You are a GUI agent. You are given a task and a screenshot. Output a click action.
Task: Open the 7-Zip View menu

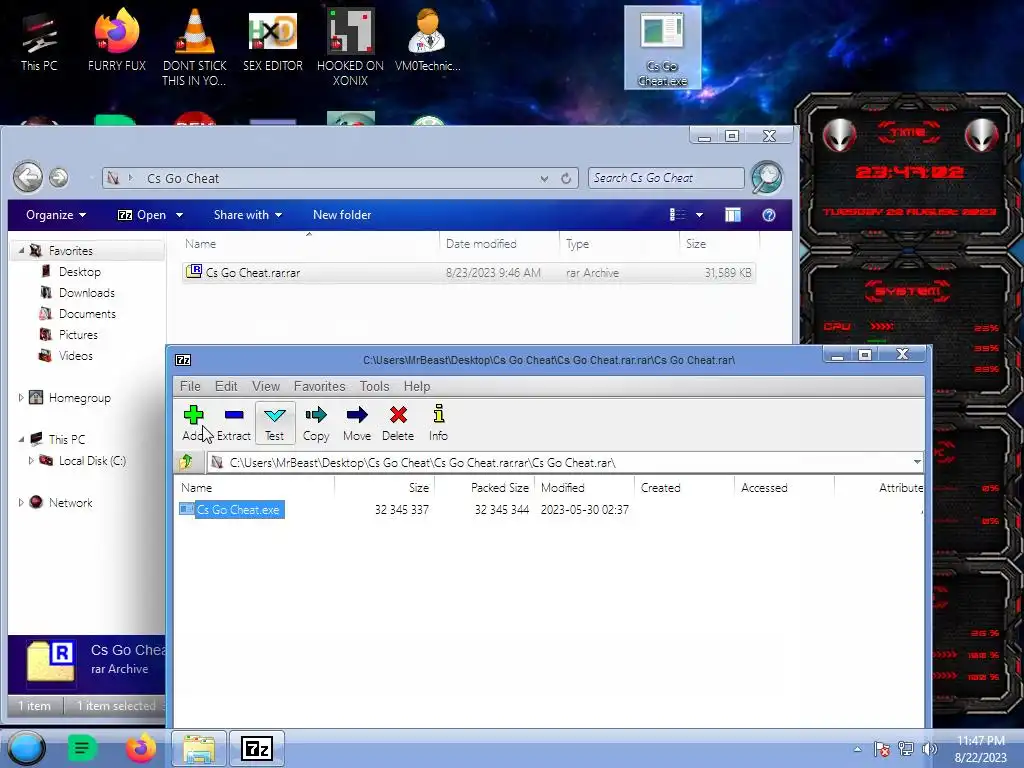(266, 386)
